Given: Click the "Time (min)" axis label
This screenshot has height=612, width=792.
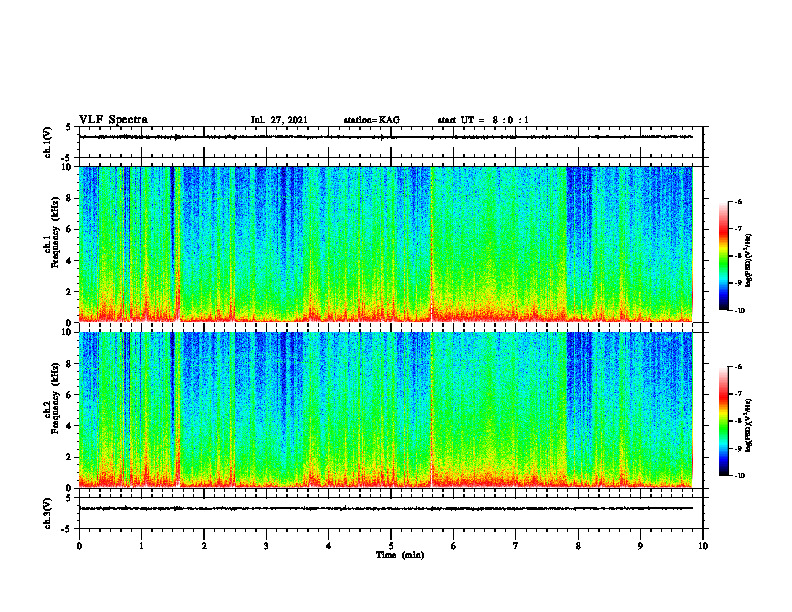Looking at the screenshot, I should 400,555.
